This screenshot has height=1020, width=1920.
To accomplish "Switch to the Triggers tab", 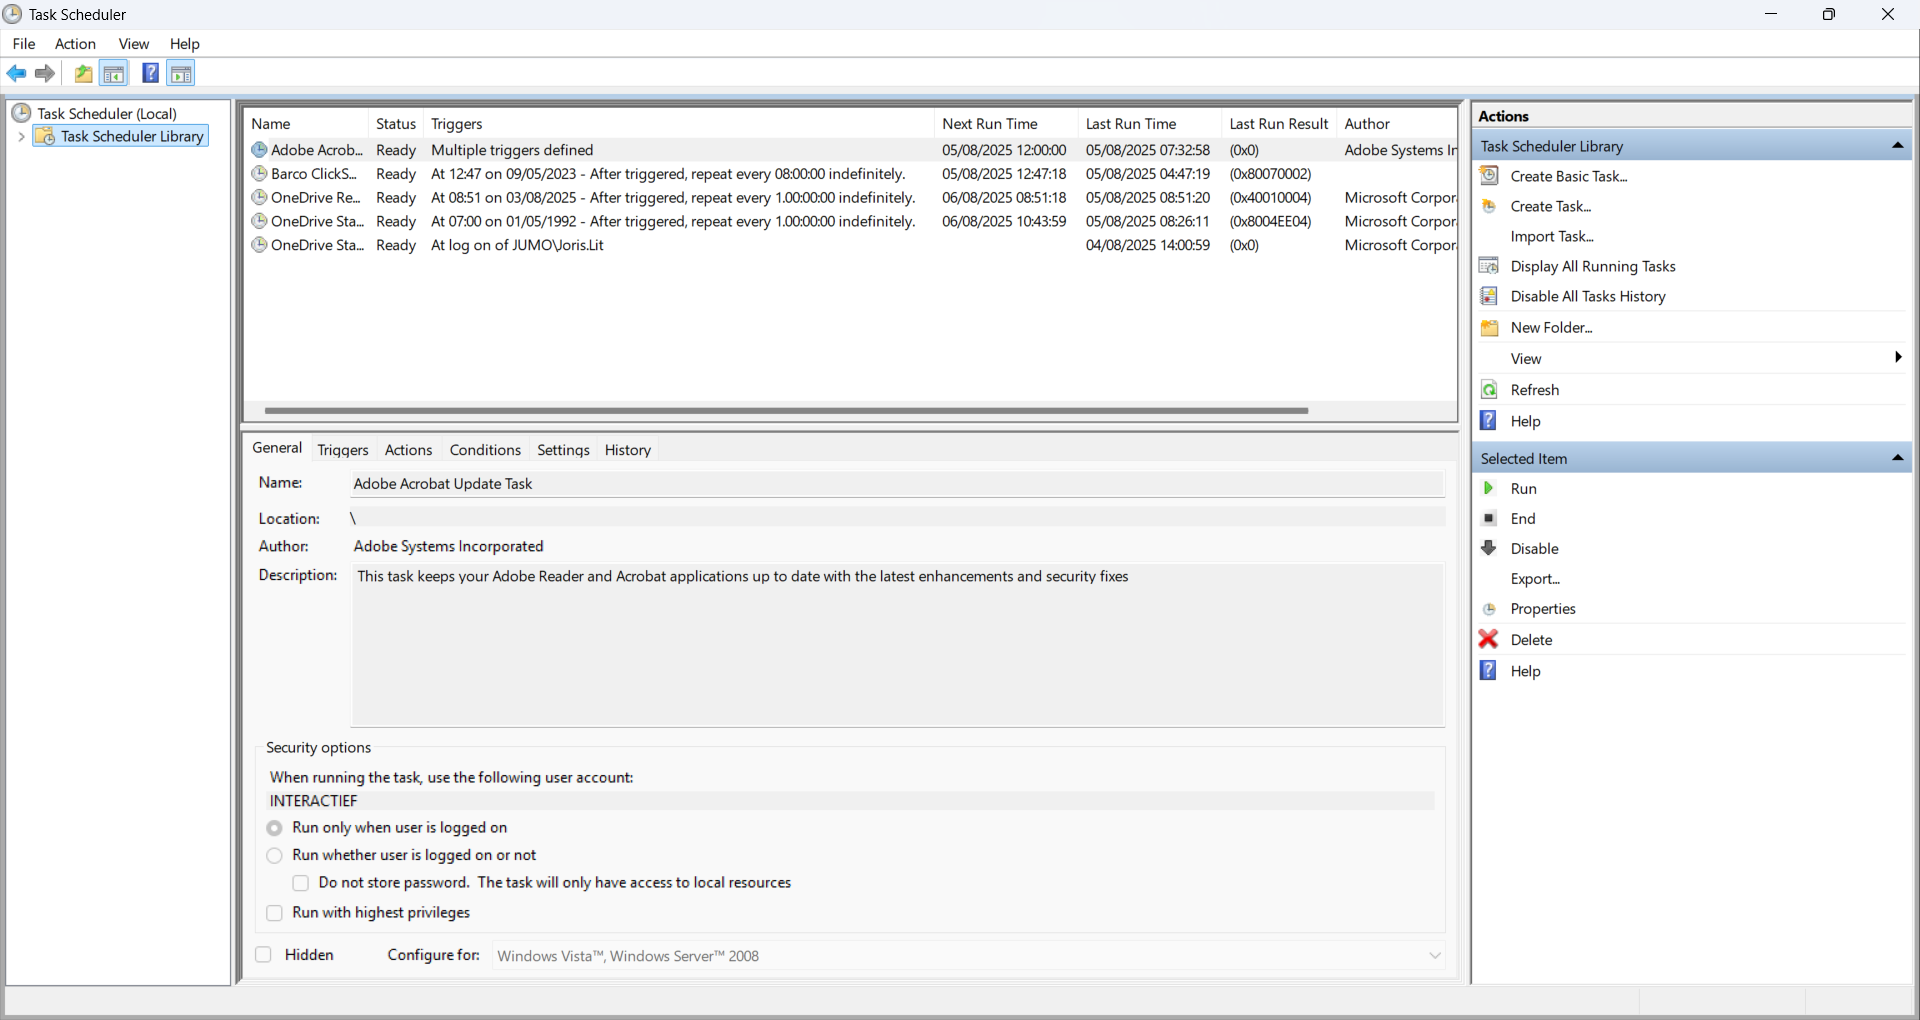I will (x=343, y=450).
